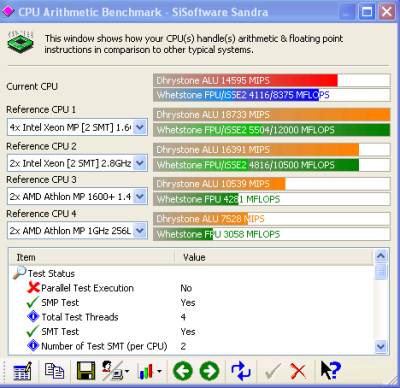Click the green check beside SMT Test
The height and width of the screenshot is (388, 400).
pyautogui.click(x=33, y=331)
